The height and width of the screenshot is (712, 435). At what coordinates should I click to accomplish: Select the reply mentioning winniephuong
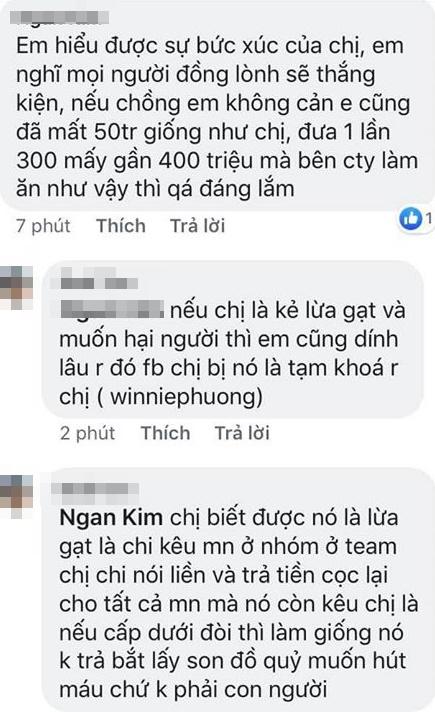point(232,339)
